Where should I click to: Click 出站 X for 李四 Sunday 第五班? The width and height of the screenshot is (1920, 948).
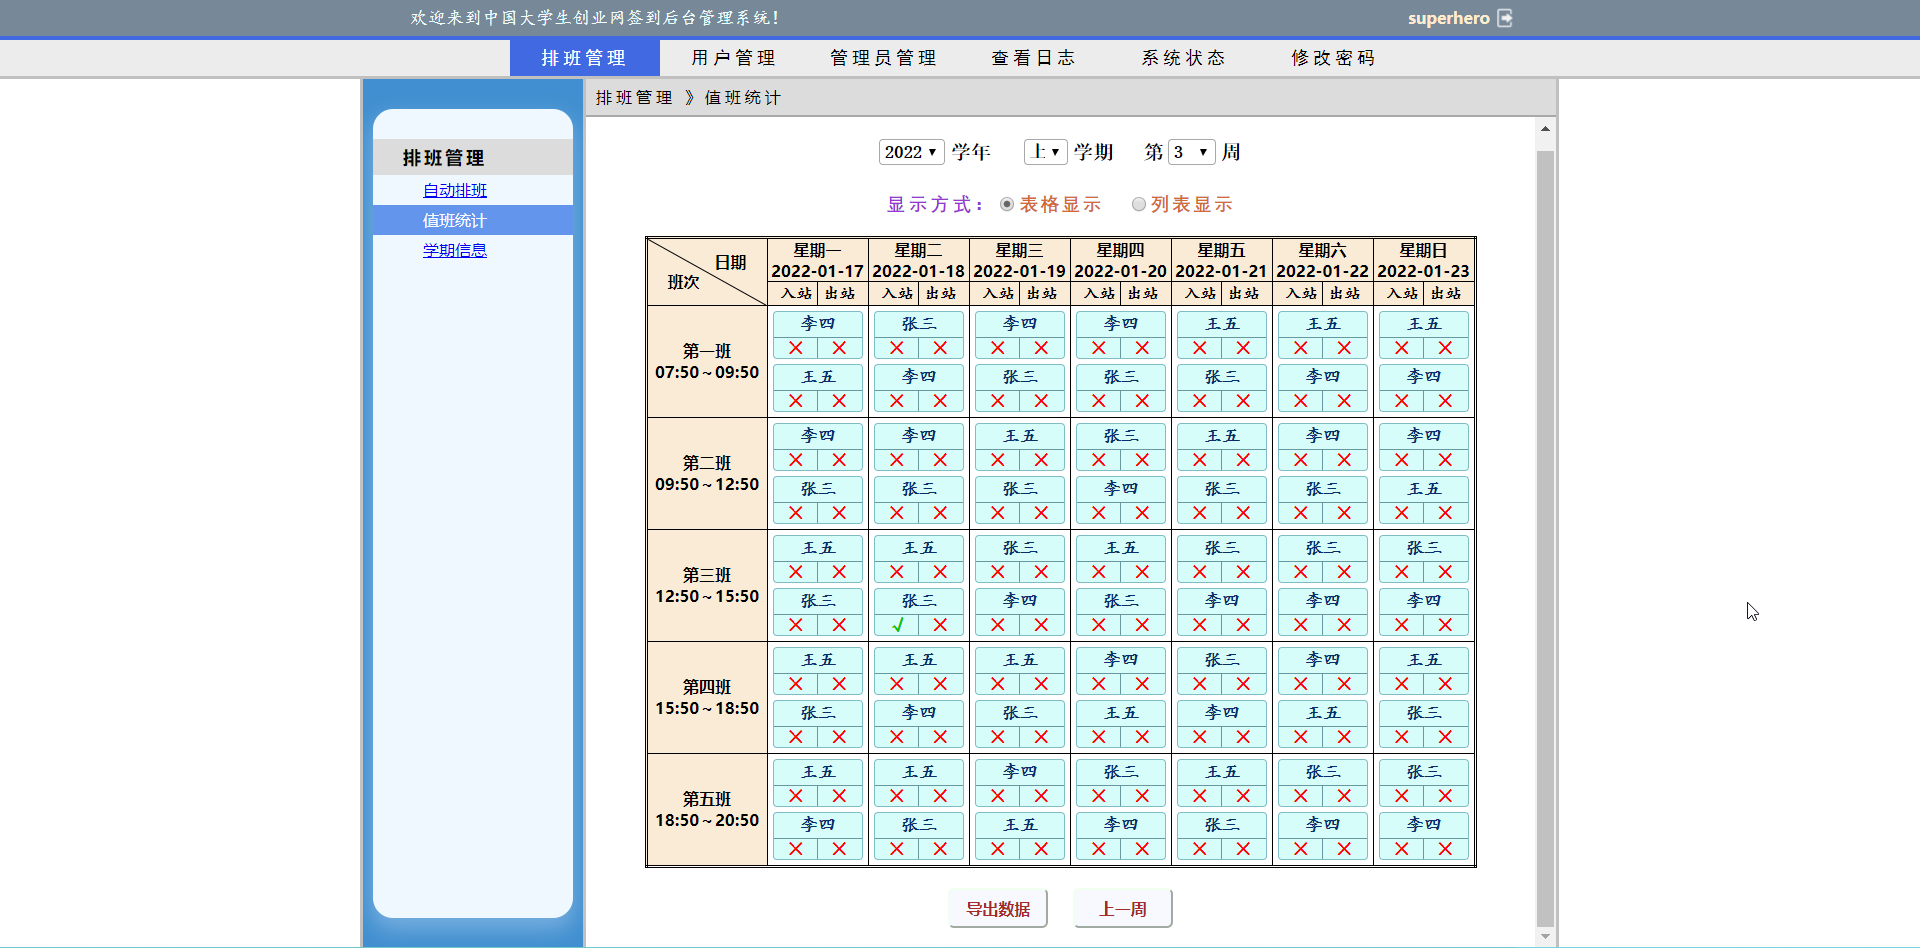pyautogui.click(x=1445, y=849)
